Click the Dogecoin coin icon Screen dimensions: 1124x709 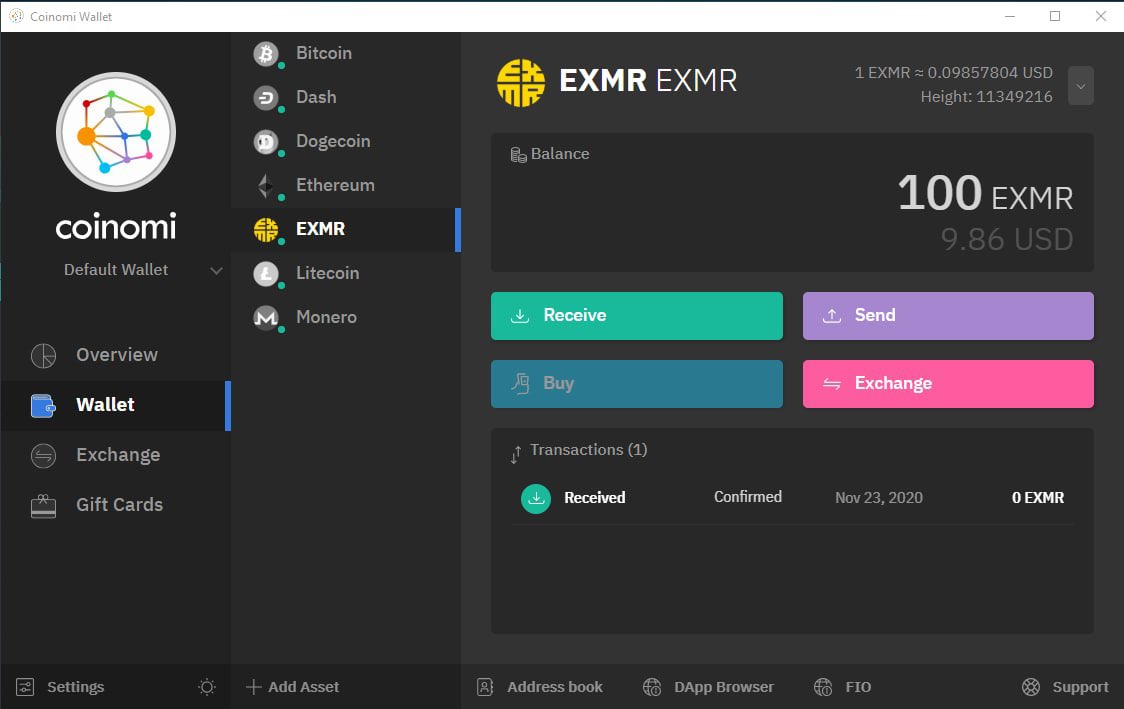coord(266,142)
